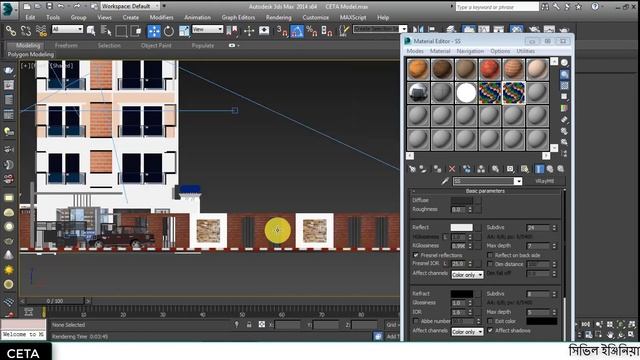Viewport: 640px width, 360px height.
Task: Toggle the Percent Snap icon
Action: click(312, 31)
